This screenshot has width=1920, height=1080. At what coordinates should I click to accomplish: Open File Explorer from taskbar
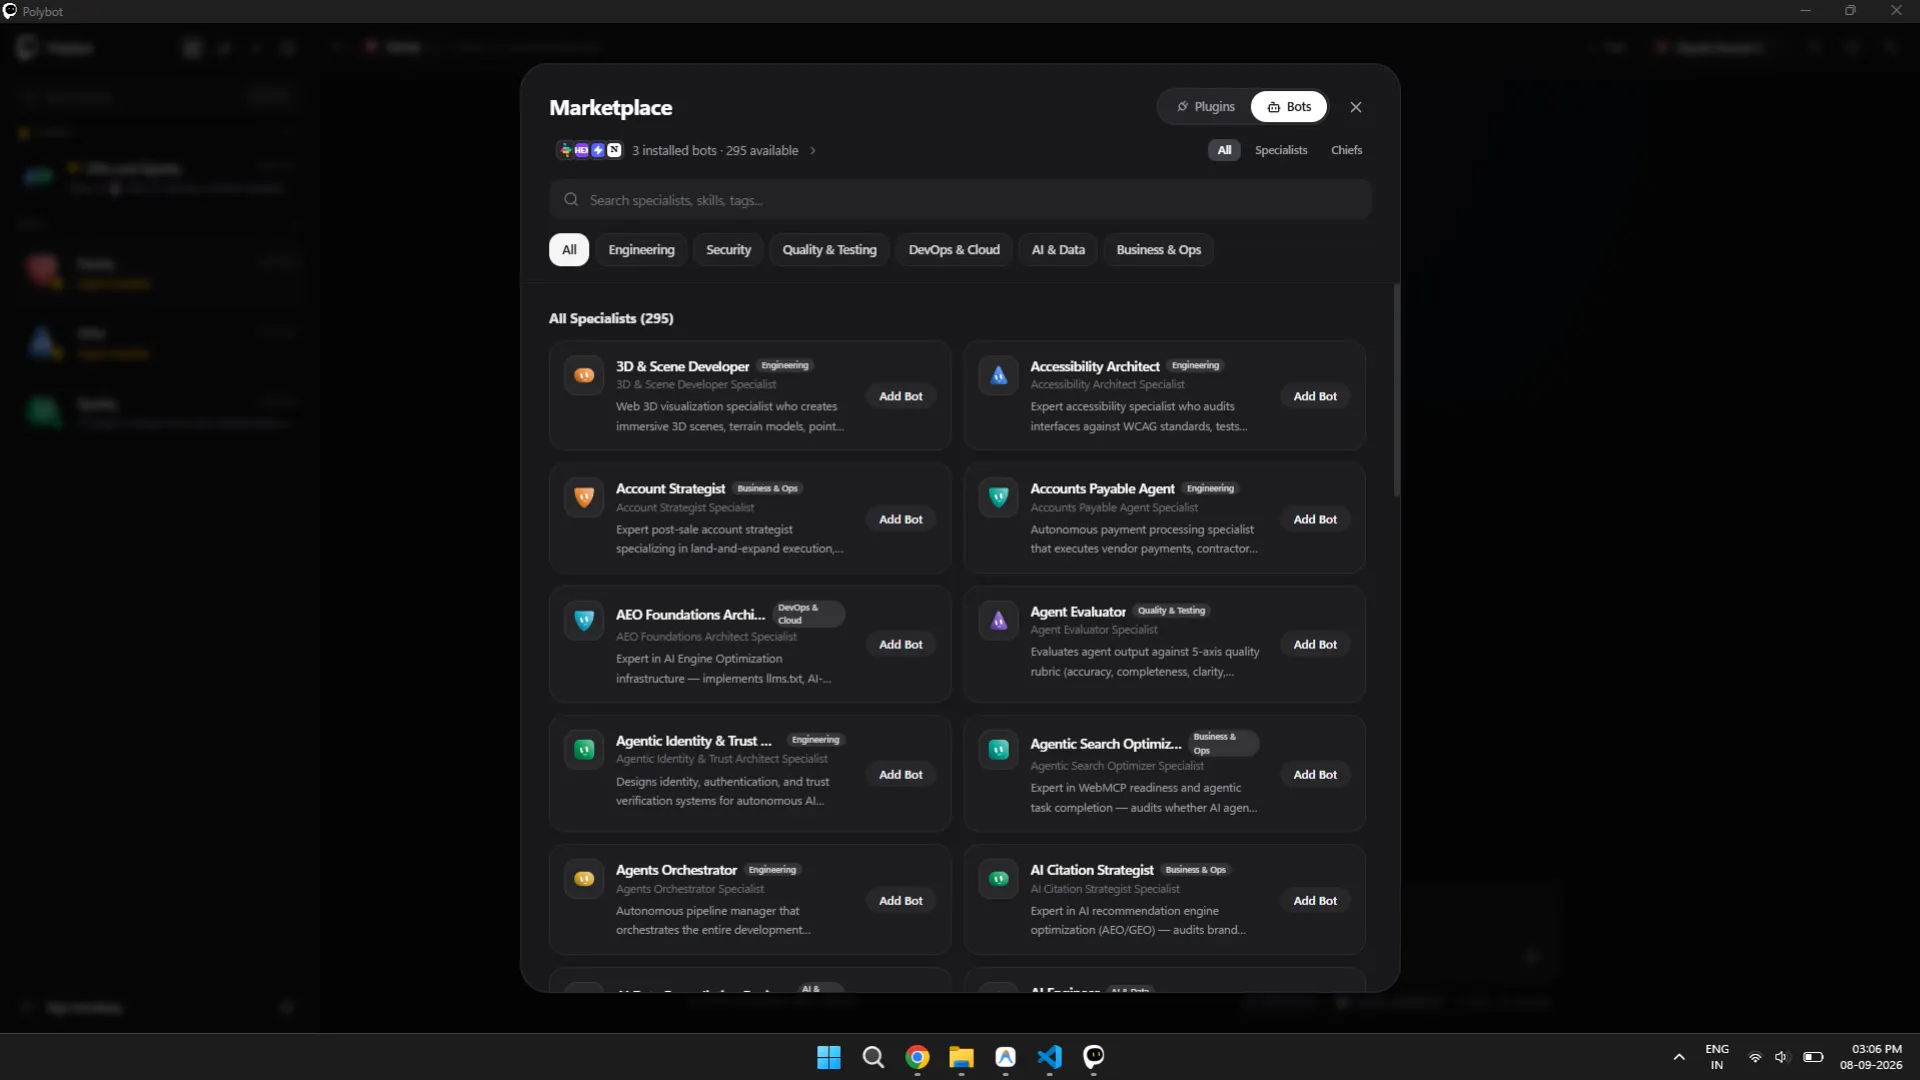click(x=961, y=1057)
